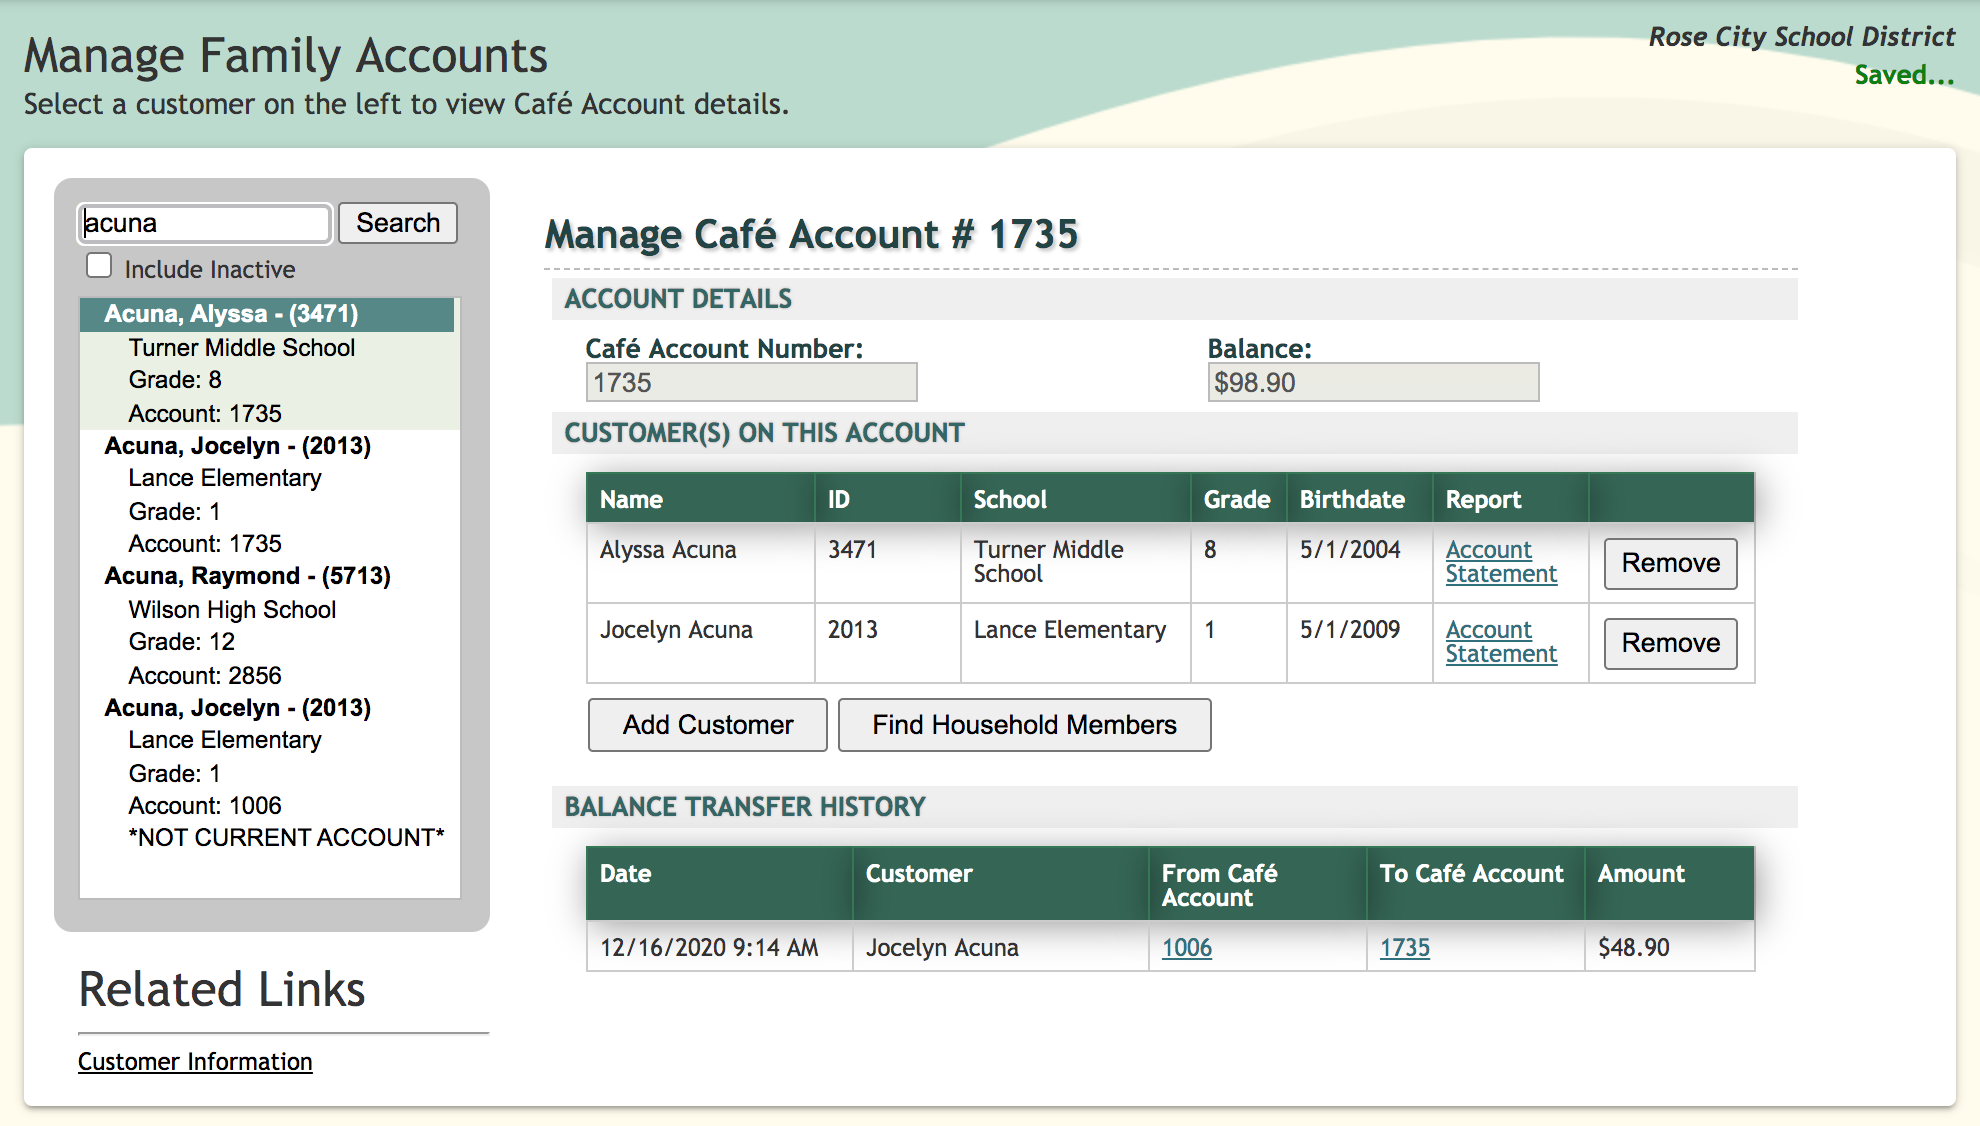Viewport: 1980px width, 1126px height.
Task: Open Account Statement for Jocelyn Acuna
Action: (x=1500, y=642)
